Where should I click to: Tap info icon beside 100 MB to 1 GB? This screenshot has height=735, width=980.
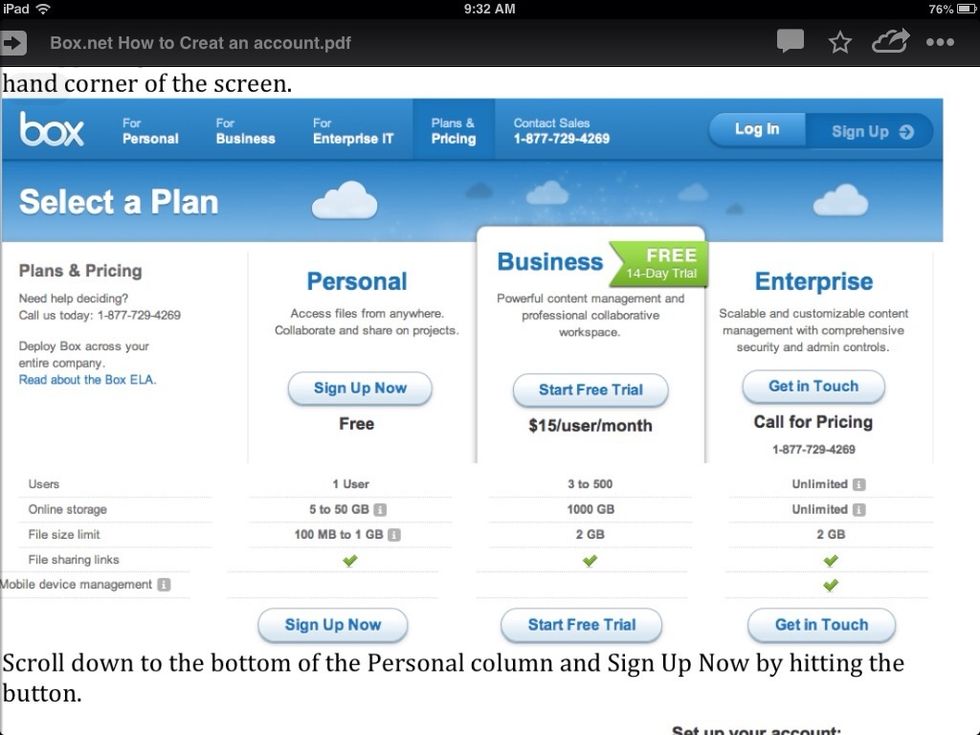click(x=394, y=535)
